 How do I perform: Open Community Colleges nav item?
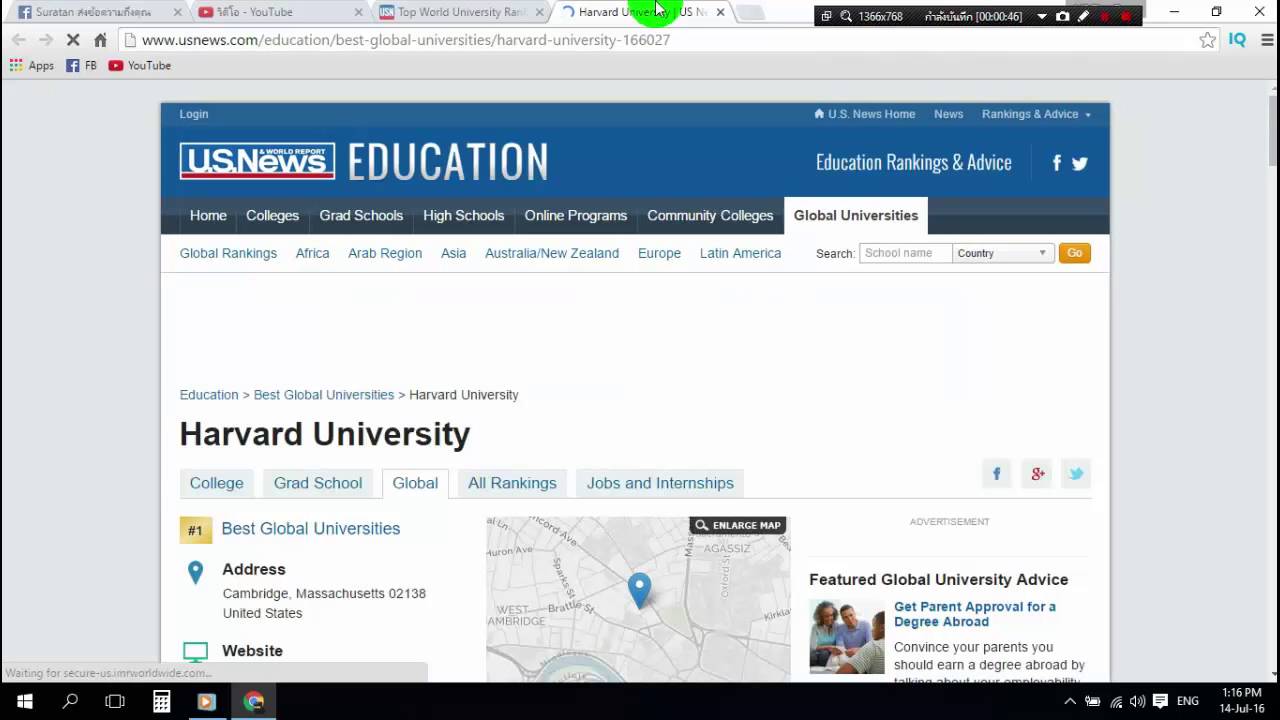coord(710,215)
